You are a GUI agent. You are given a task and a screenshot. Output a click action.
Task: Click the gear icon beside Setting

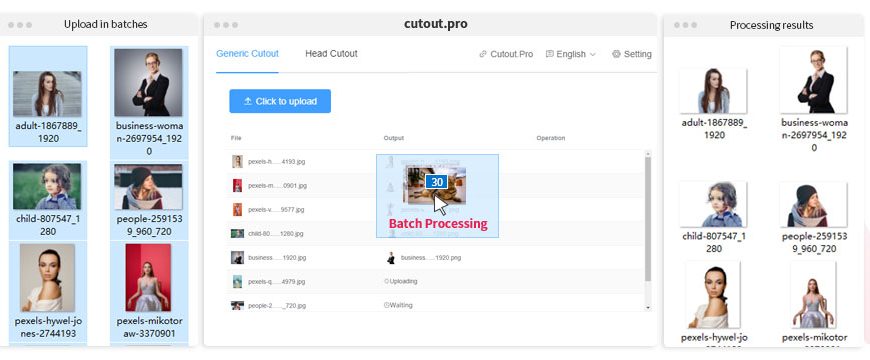[x=616, y=54]
